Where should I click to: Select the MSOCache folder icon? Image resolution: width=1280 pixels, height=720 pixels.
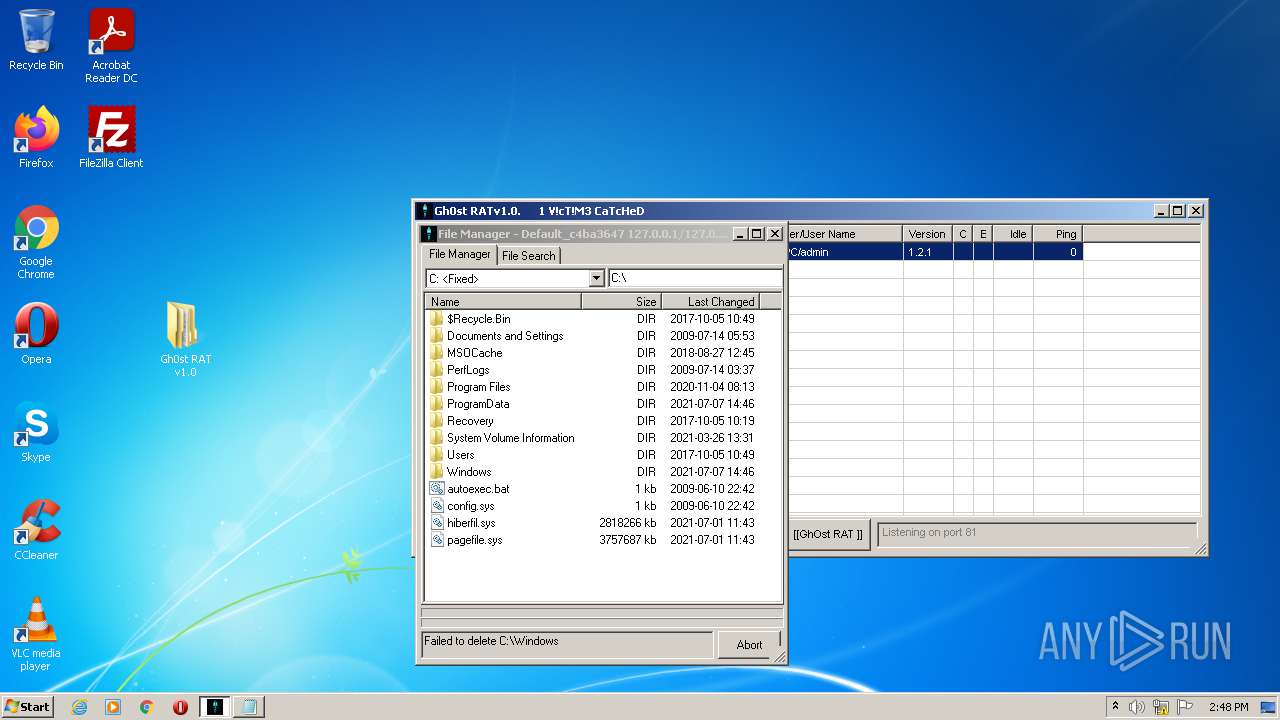tap(437, 353)
